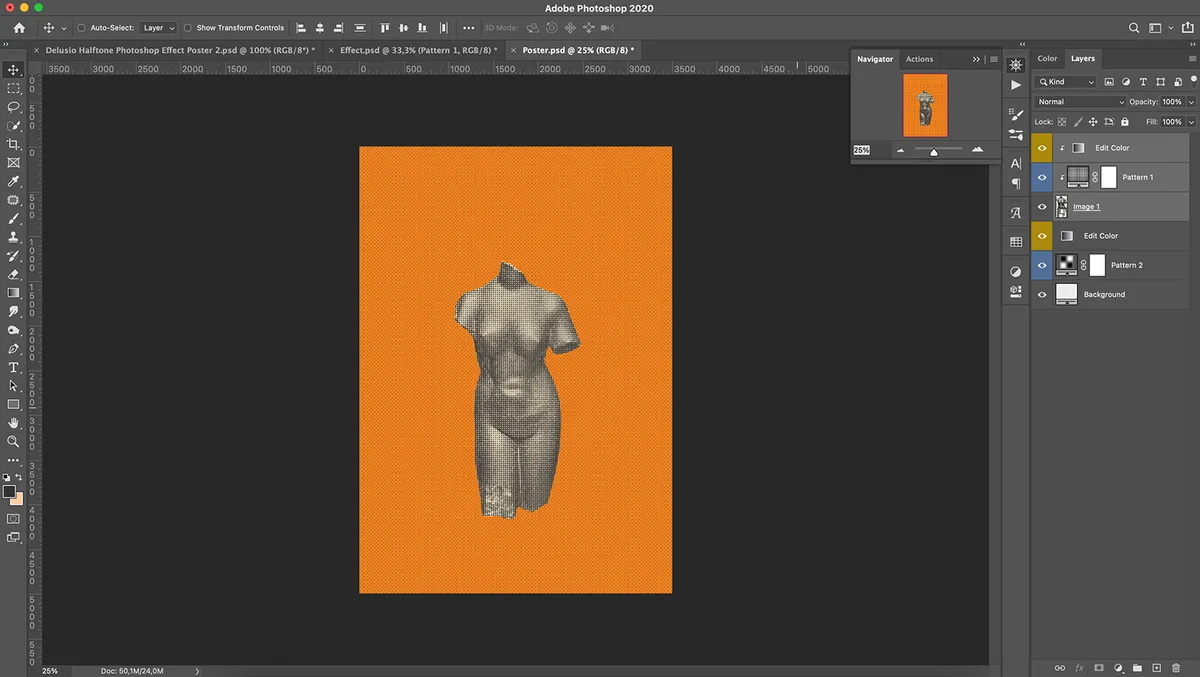
Task: Open the Color panel tab
Action: tap(1047, 59)
